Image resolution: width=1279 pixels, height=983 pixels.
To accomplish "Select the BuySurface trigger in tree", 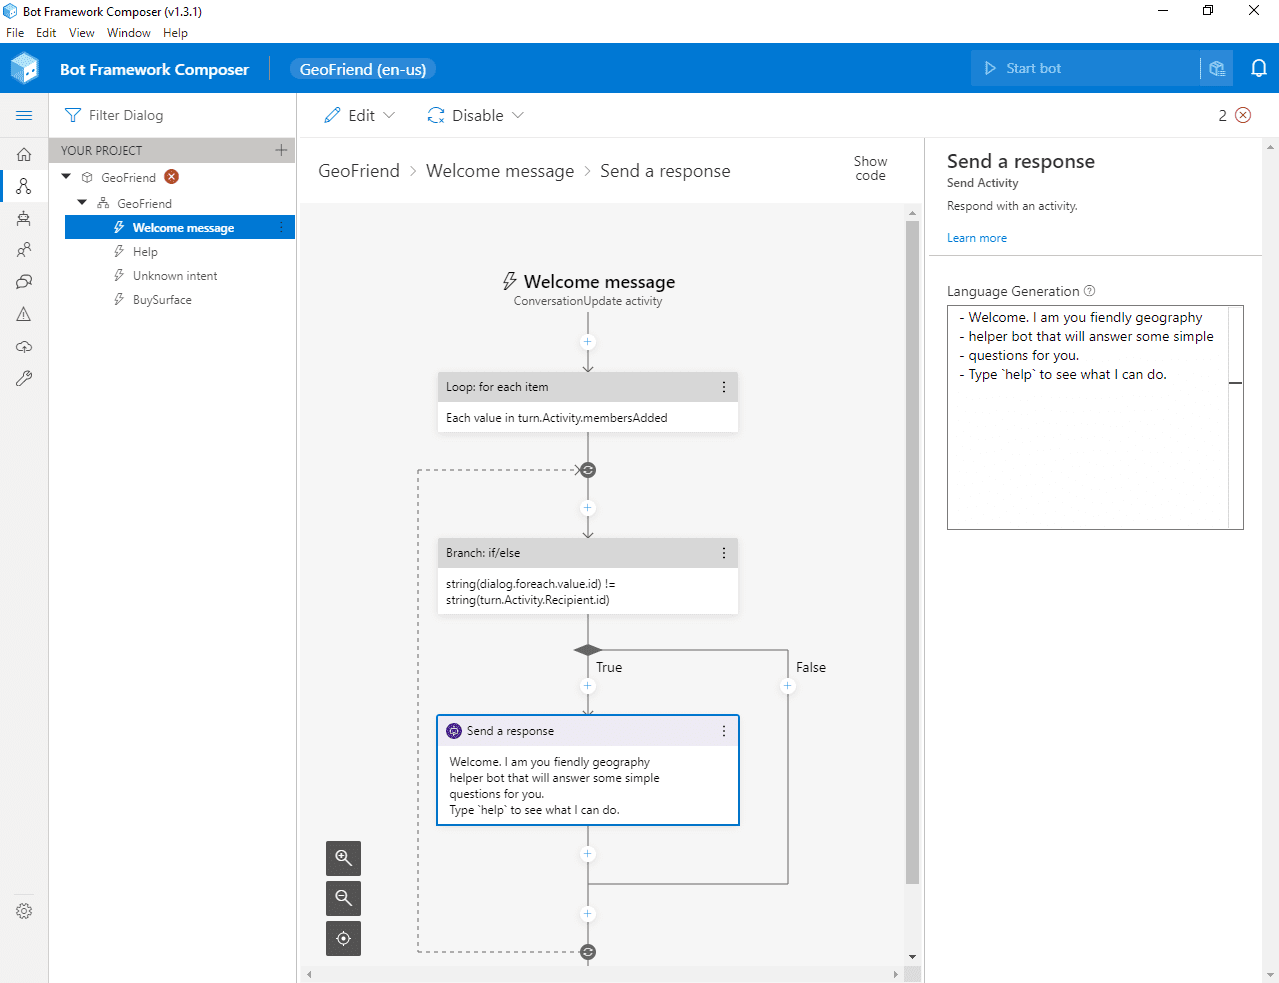I will 162,300.
